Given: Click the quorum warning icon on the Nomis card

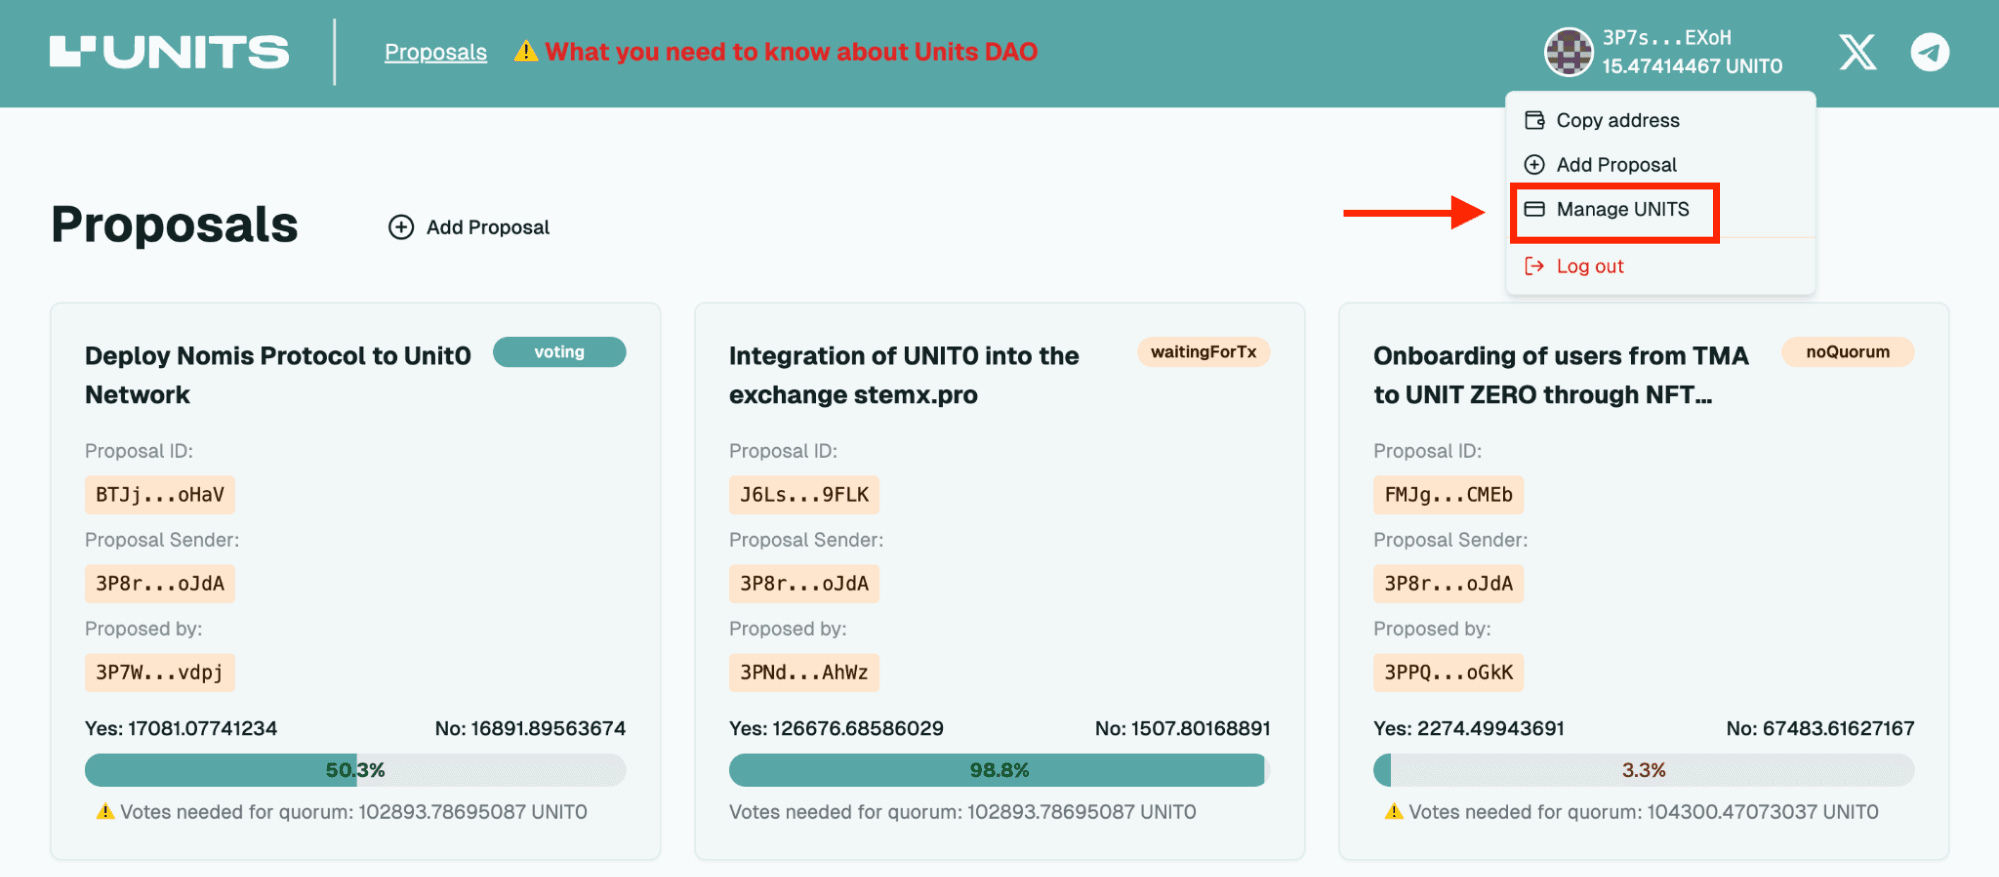Looking at the screenshot, I should click(105, 811).
